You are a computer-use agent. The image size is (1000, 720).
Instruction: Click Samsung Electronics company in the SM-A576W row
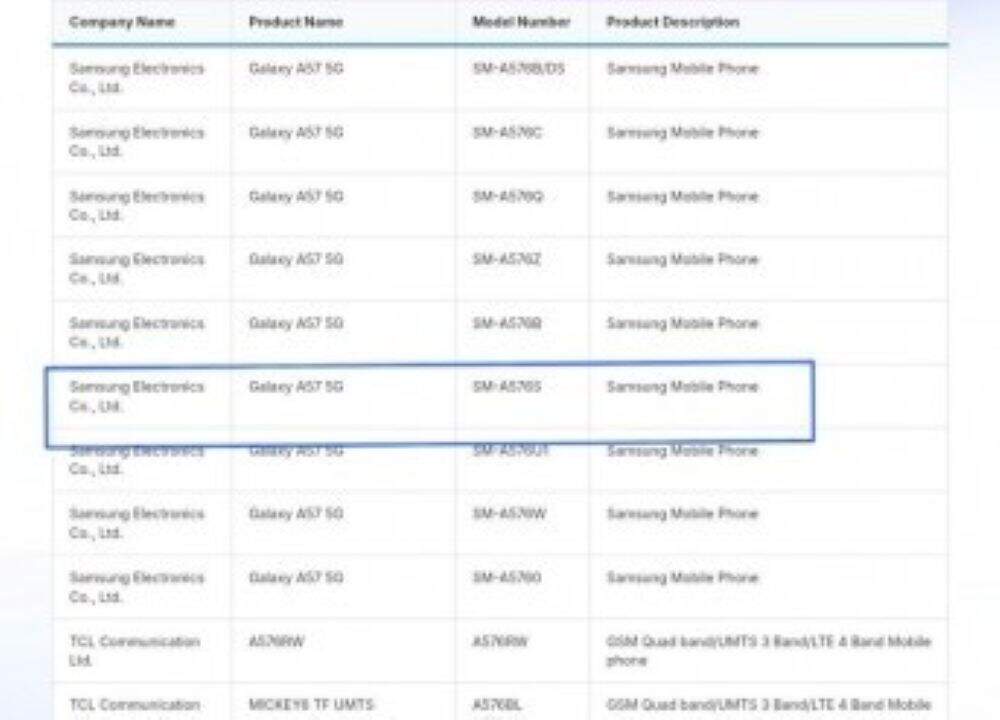pos(136,523)
